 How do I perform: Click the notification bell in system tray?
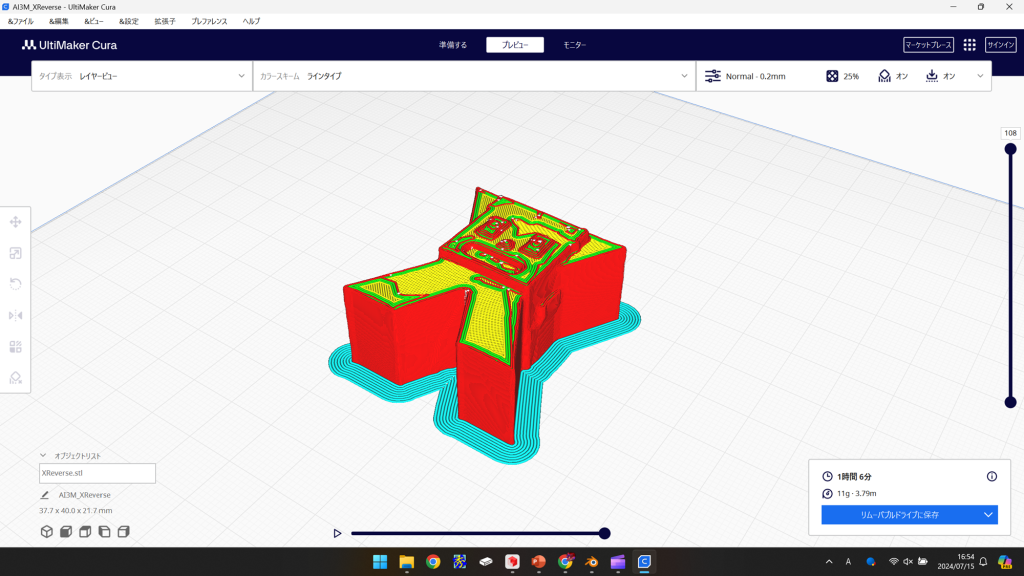(x=983, y=562)
